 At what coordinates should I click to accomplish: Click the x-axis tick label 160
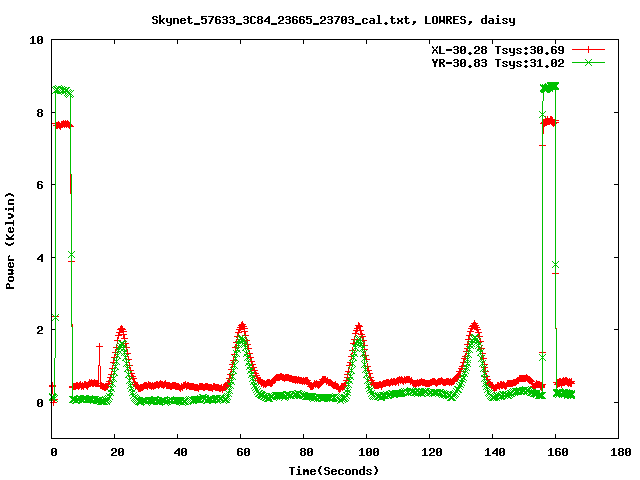558,452
